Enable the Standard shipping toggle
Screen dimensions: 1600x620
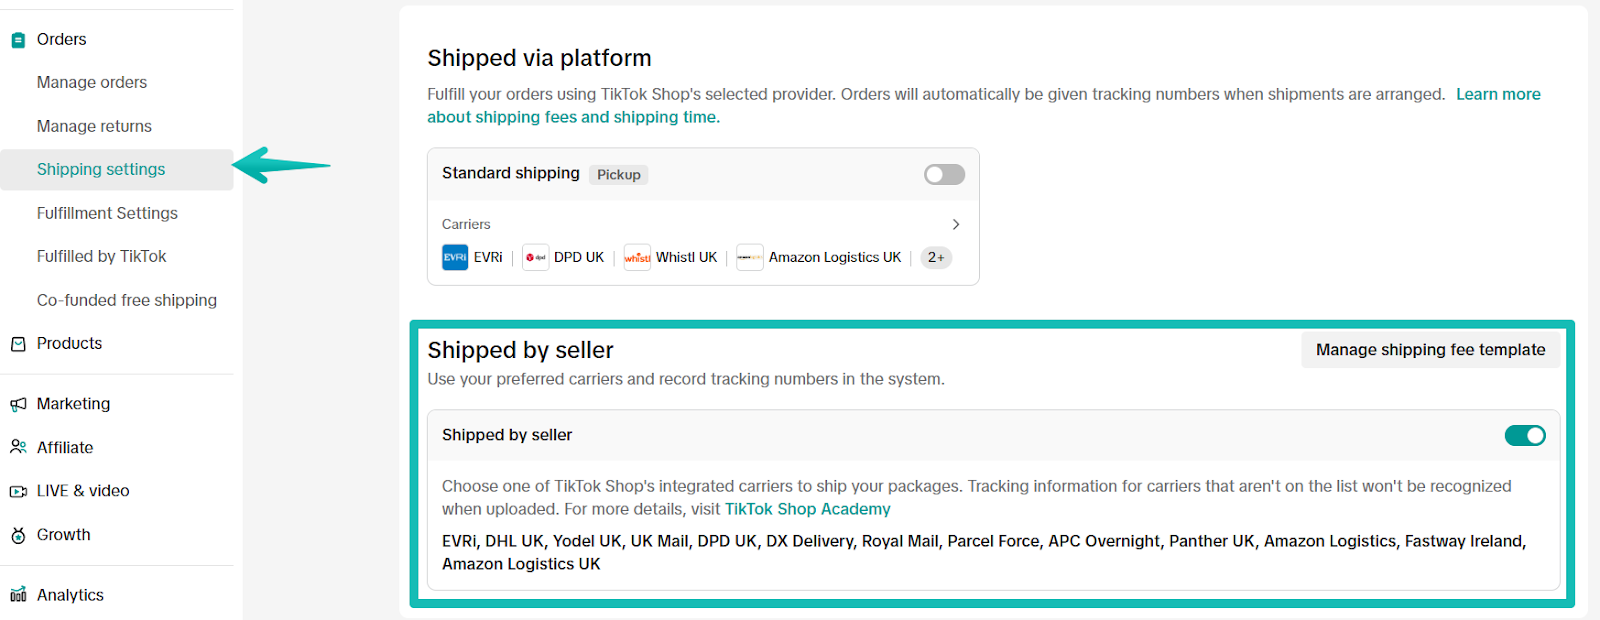[943, 174]
